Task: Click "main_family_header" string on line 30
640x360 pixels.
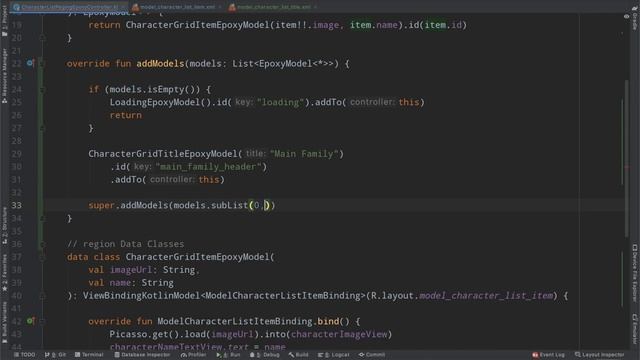Action: tap(208, 167)
